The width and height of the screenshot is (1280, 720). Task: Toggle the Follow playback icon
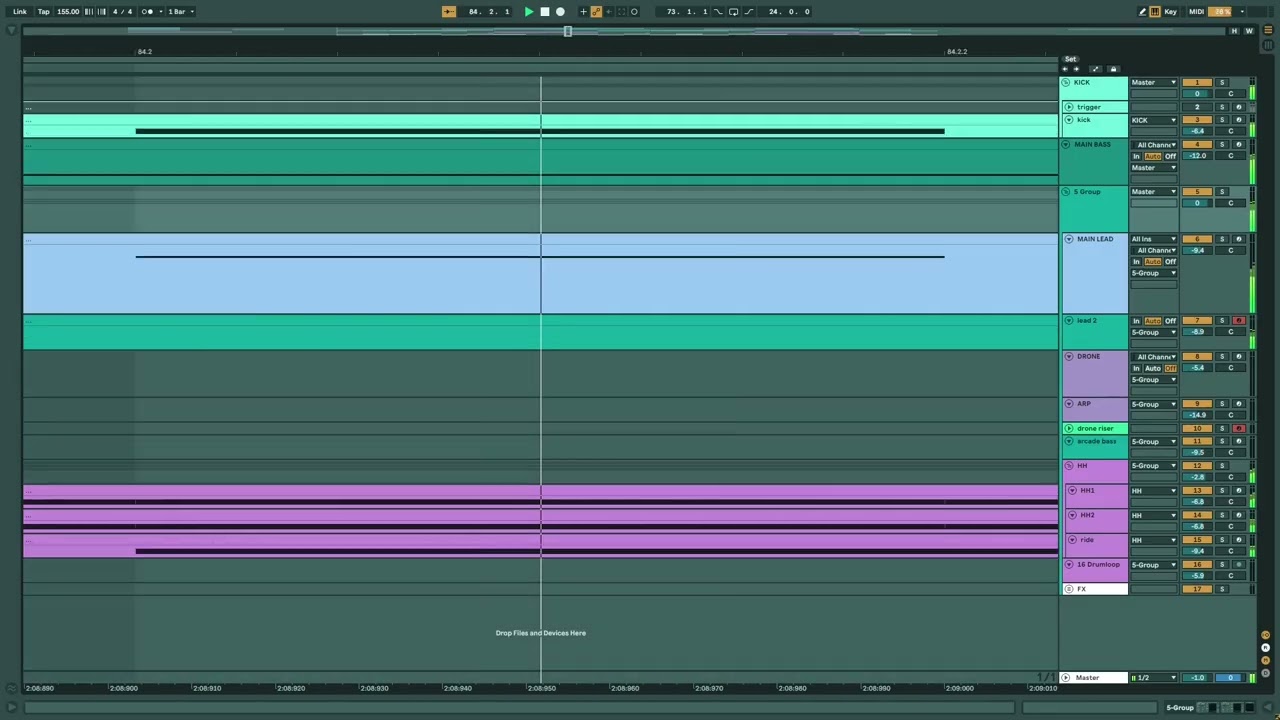(x=449, y=12)
